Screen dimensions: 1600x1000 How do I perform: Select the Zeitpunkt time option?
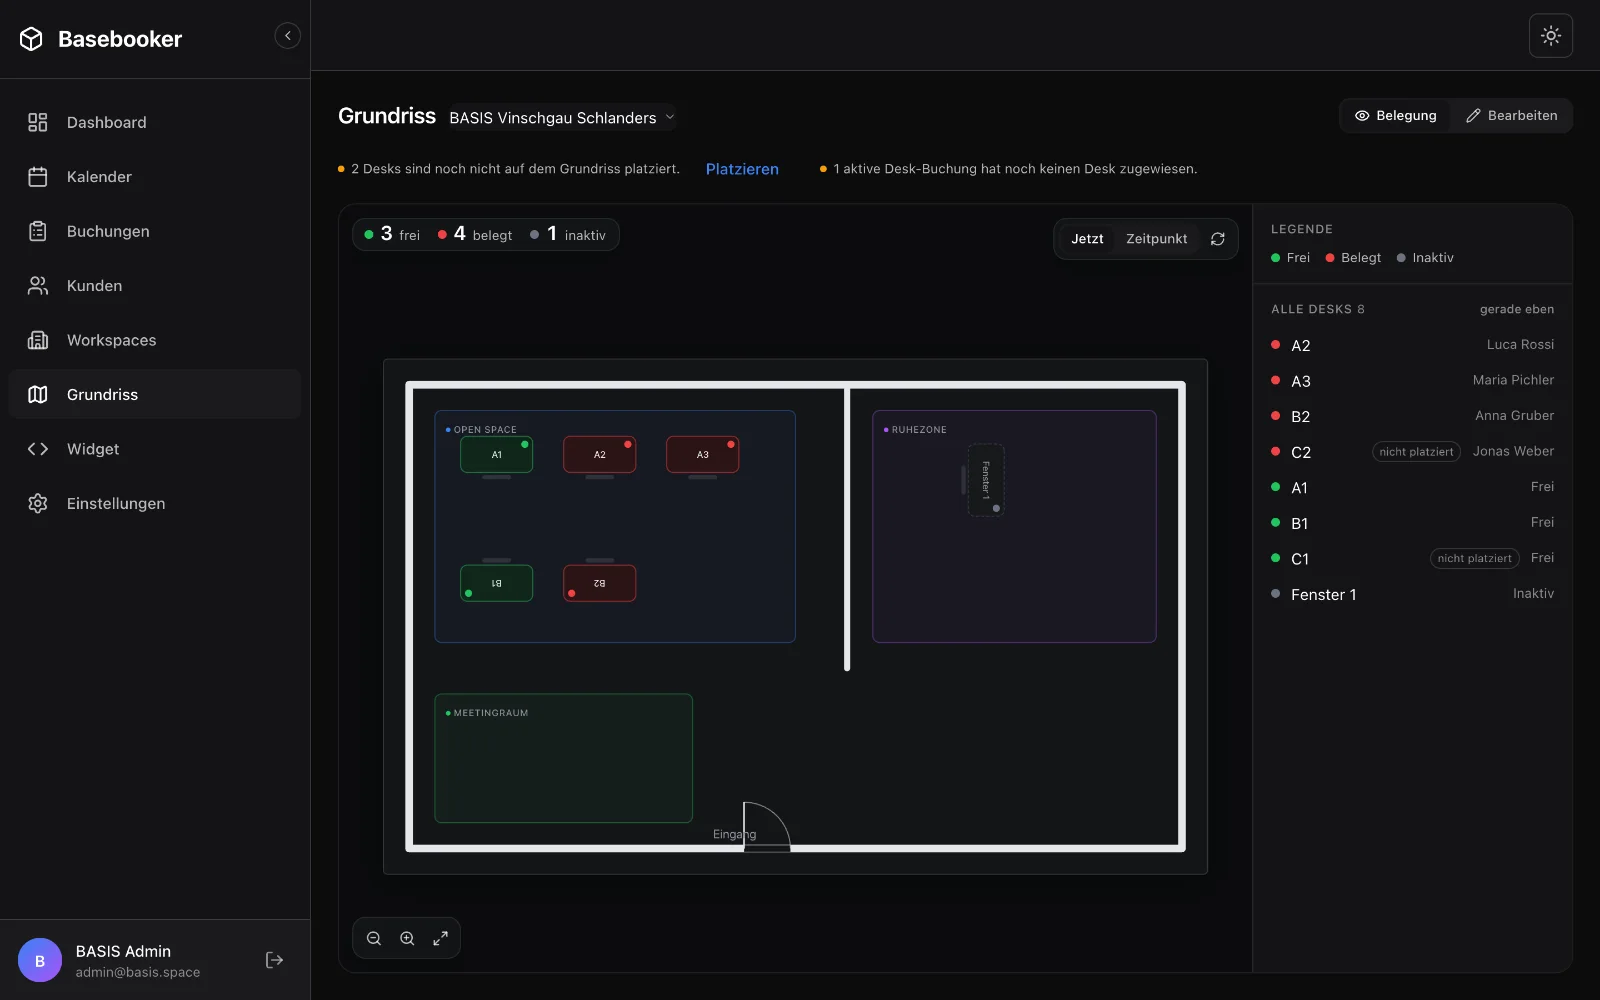1156,239
